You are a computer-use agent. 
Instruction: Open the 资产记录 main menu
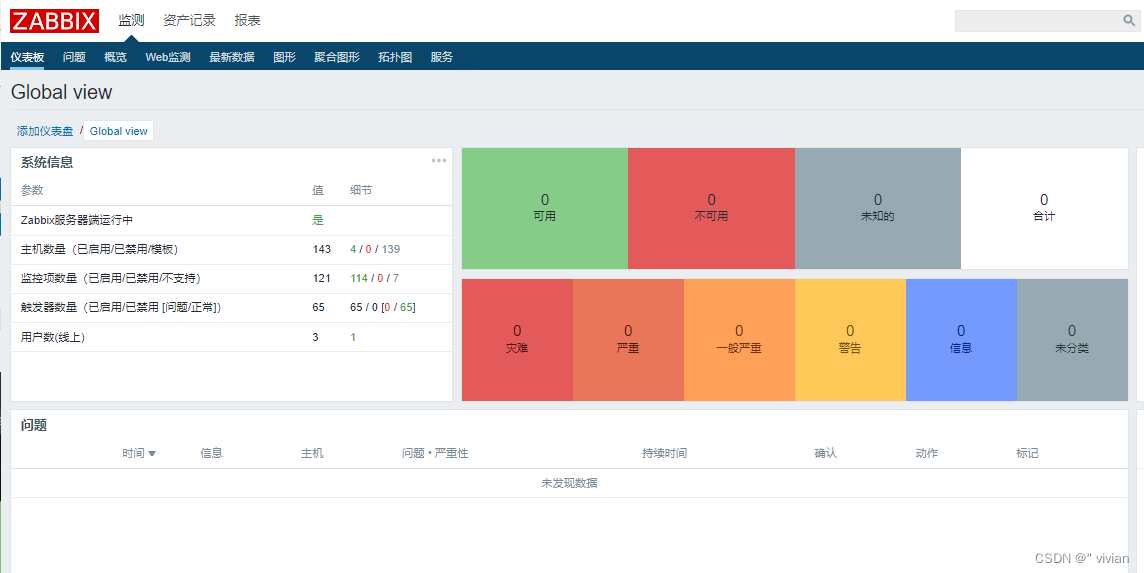tap(189, 20)
